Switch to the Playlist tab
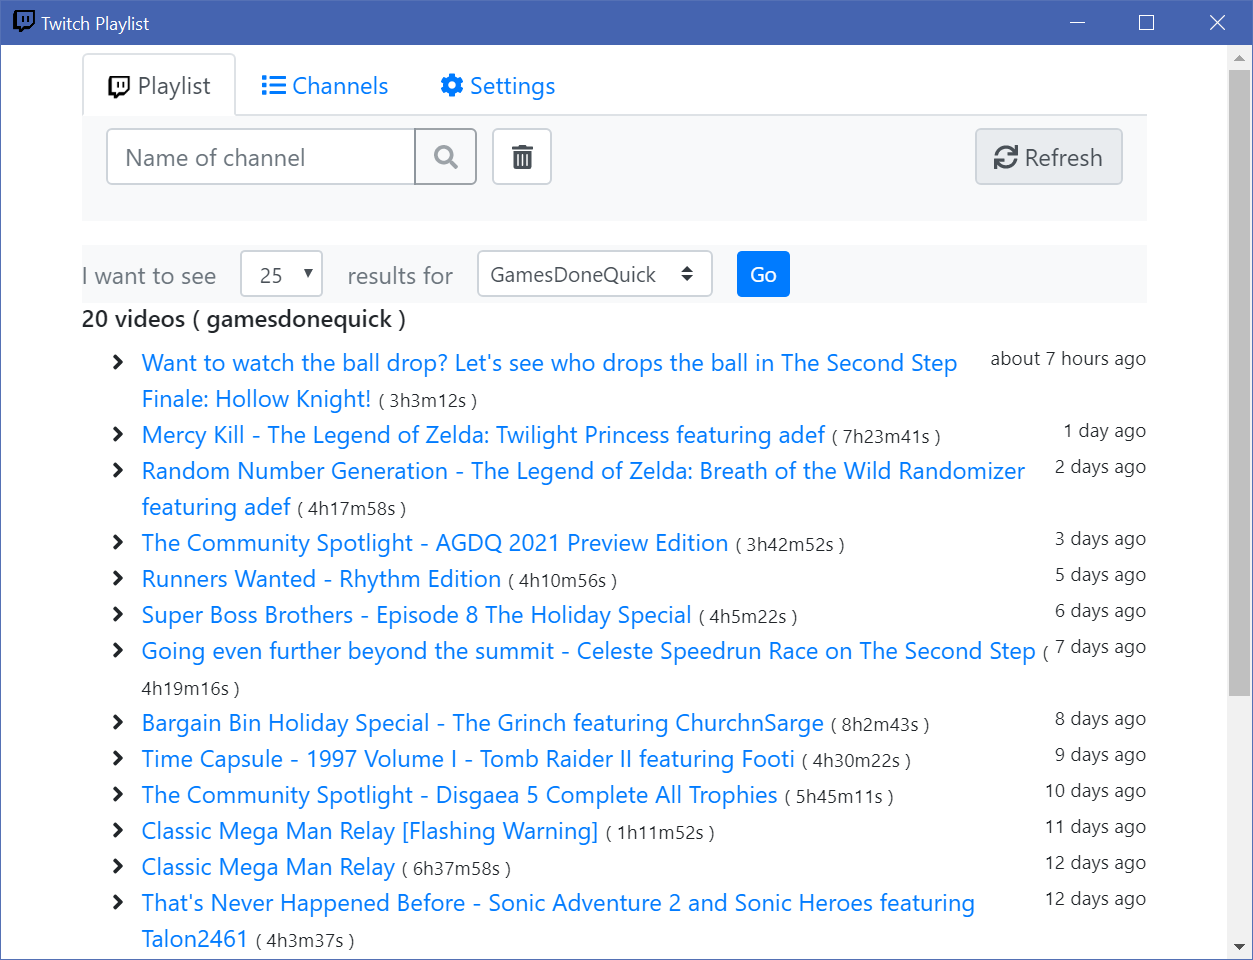 tap(159, 86)
